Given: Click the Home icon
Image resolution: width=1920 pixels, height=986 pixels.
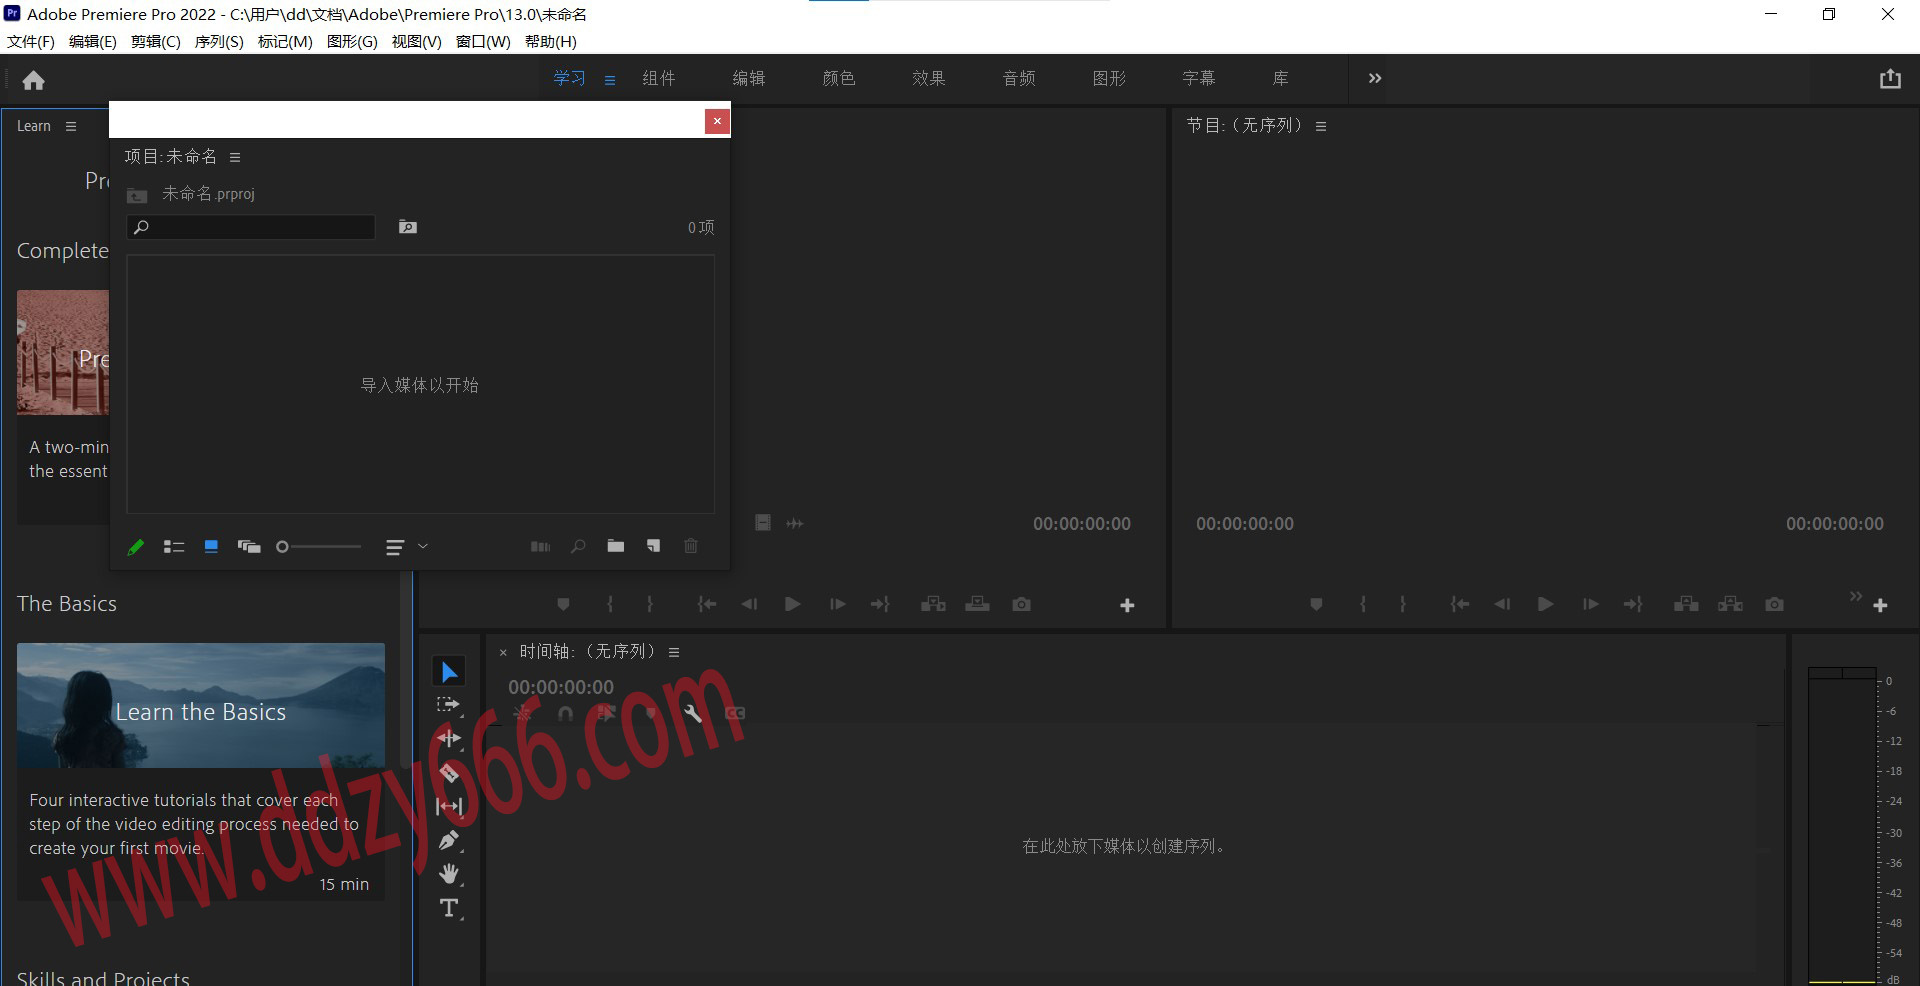Looking at the screenshot, I should 34,80.
